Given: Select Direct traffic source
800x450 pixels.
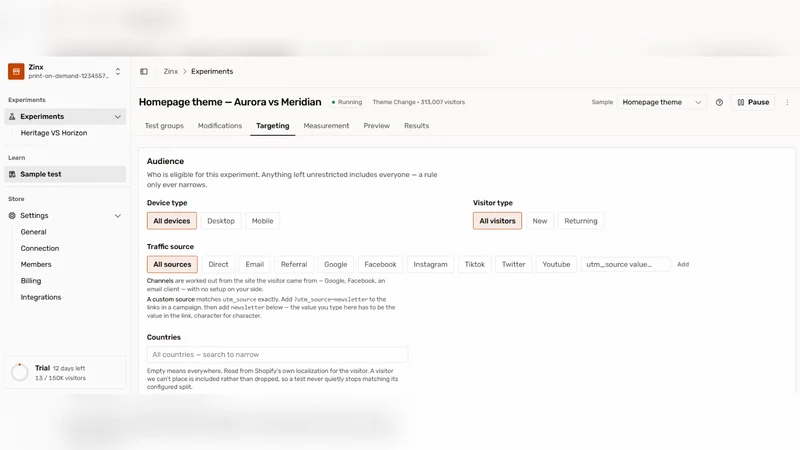Looking at the screenshot, I should click(x=218, y=264).
